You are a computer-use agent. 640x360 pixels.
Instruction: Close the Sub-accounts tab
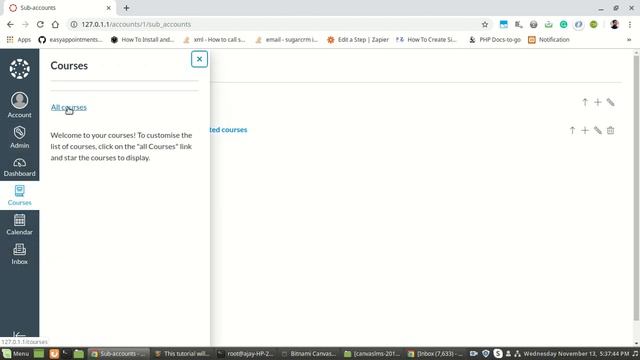[109, 8]
